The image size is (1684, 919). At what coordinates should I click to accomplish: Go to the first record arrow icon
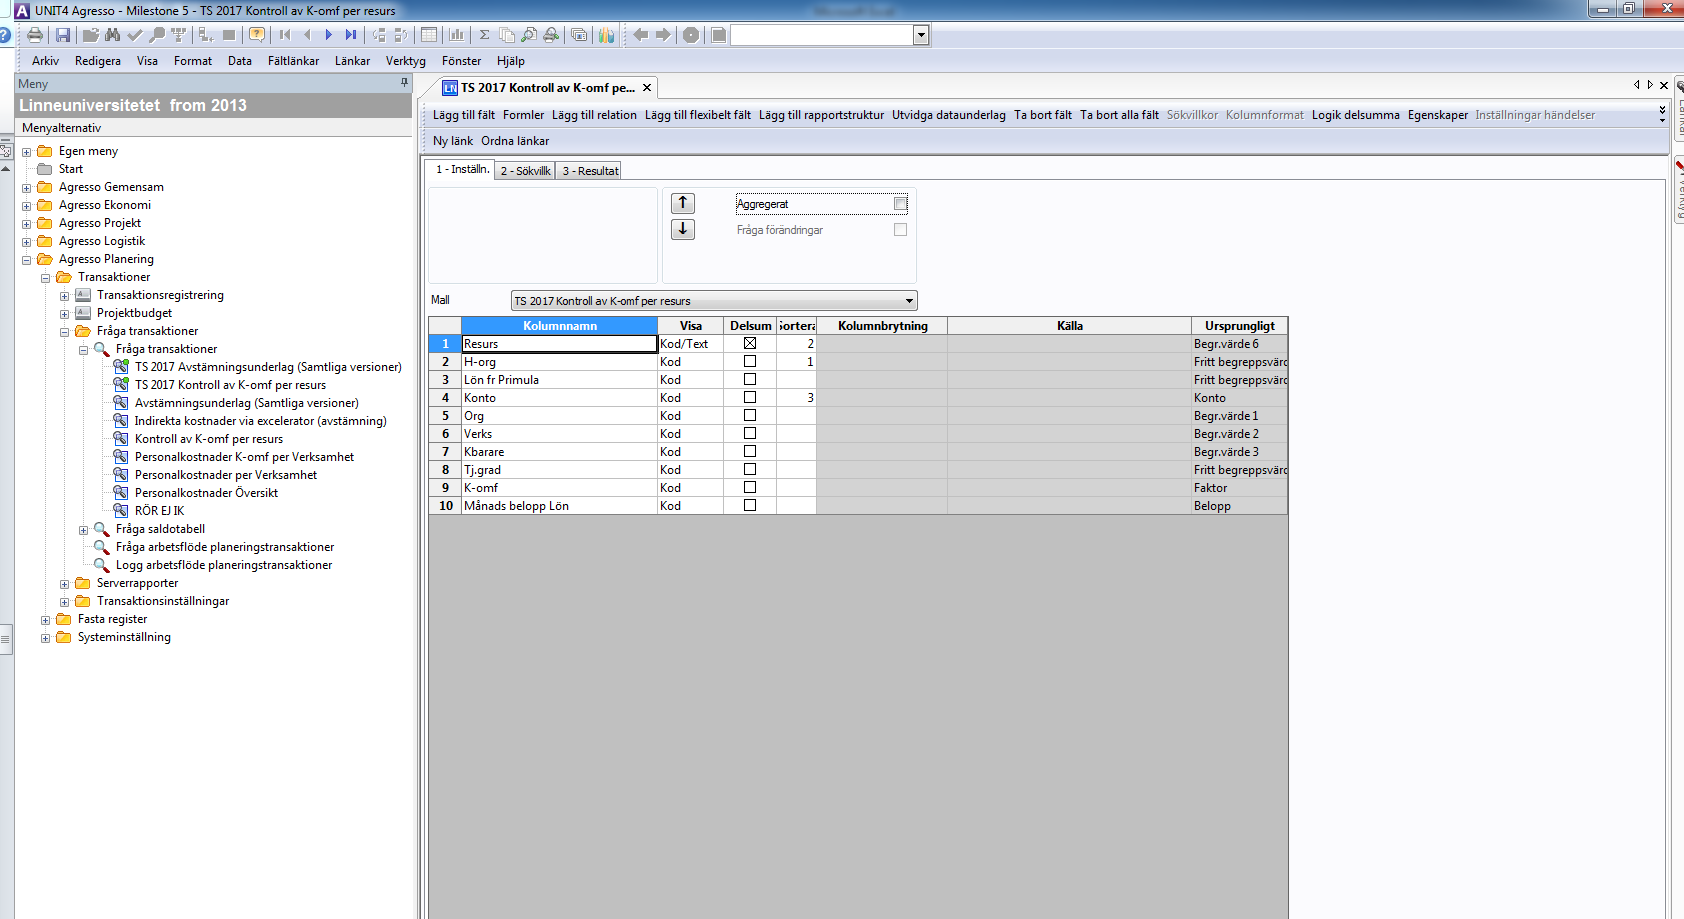[285, 35]
